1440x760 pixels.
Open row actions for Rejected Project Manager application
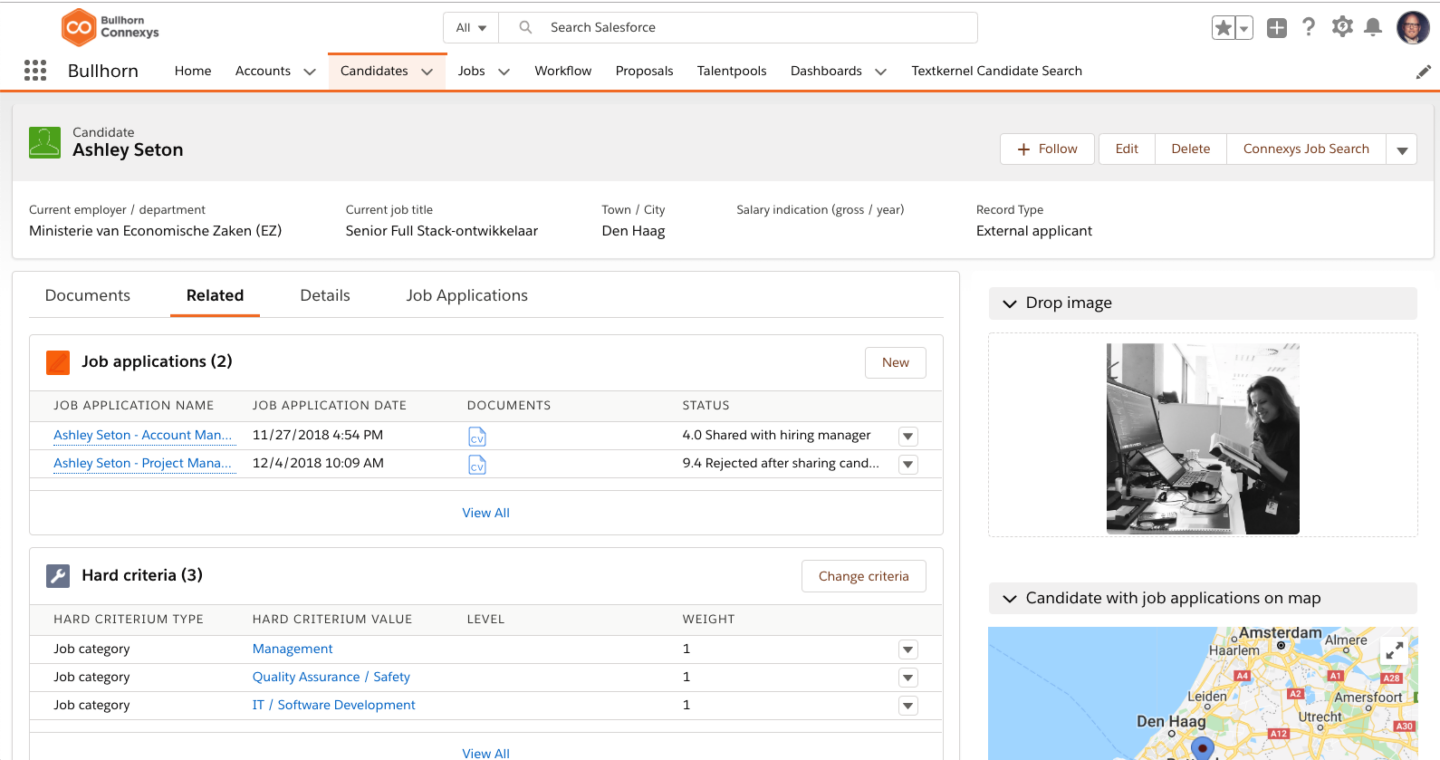(x=908, y=464)
